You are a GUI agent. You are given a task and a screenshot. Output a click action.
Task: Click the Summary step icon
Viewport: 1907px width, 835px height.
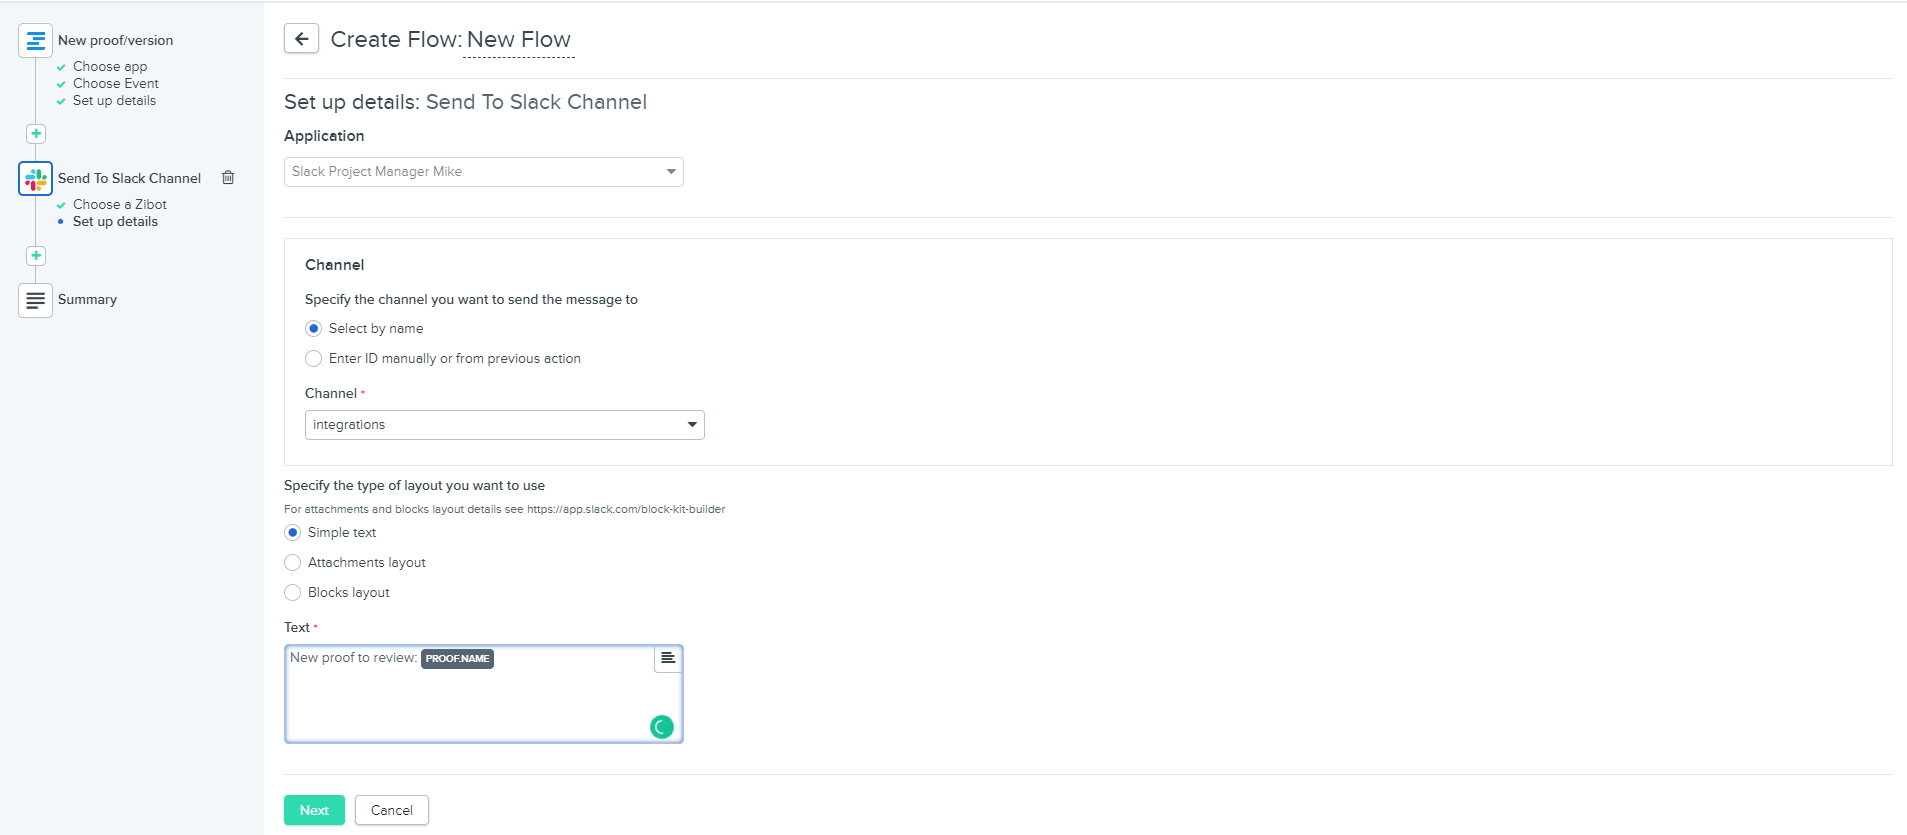coord(35,300)
